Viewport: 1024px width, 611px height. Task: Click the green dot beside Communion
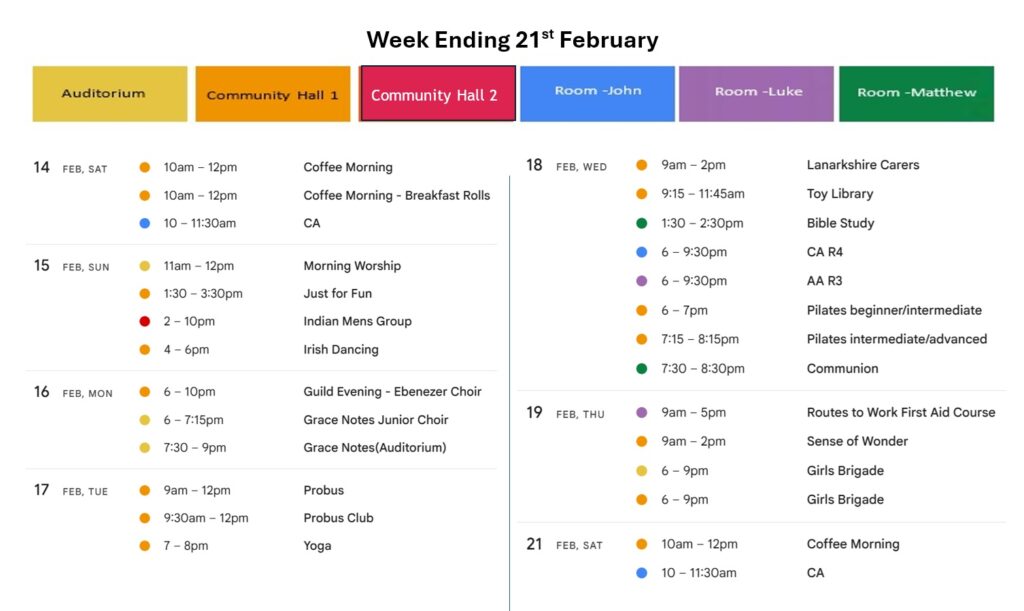642,369
